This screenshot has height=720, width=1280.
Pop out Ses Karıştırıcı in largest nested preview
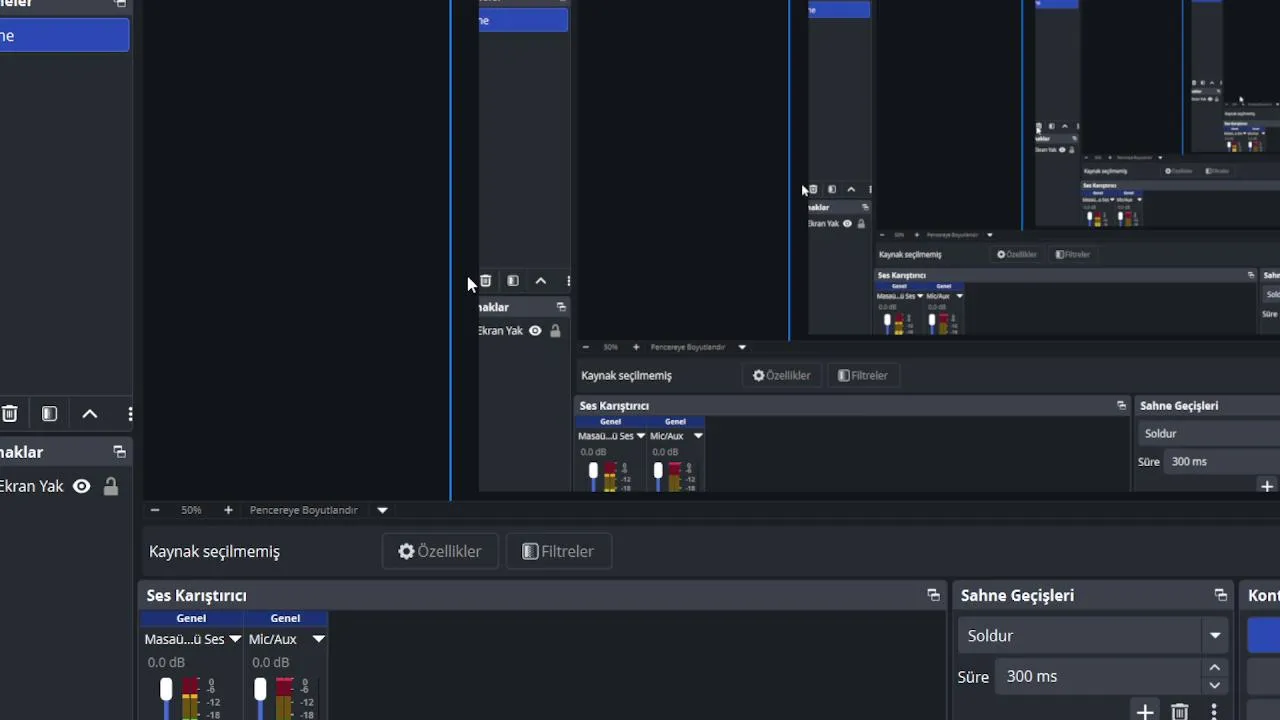tap(1121, 405)
